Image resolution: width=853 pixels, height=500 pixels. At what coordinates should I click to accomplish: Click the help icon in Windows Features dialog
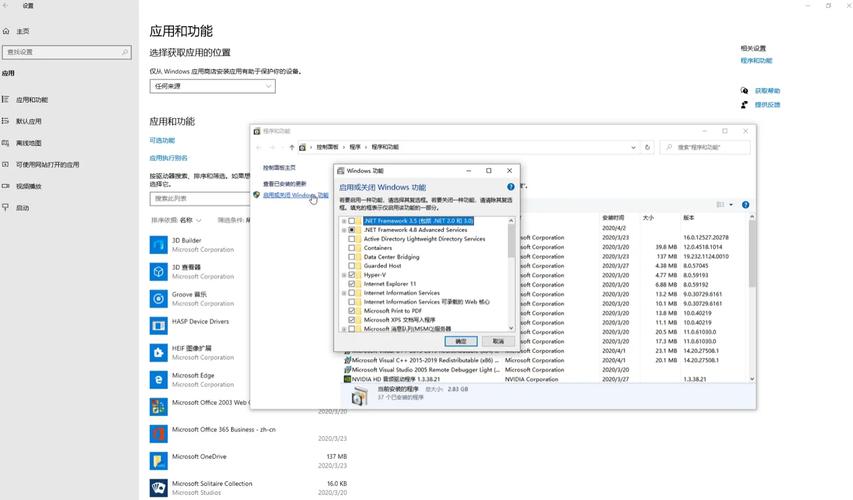pos(510,187)
